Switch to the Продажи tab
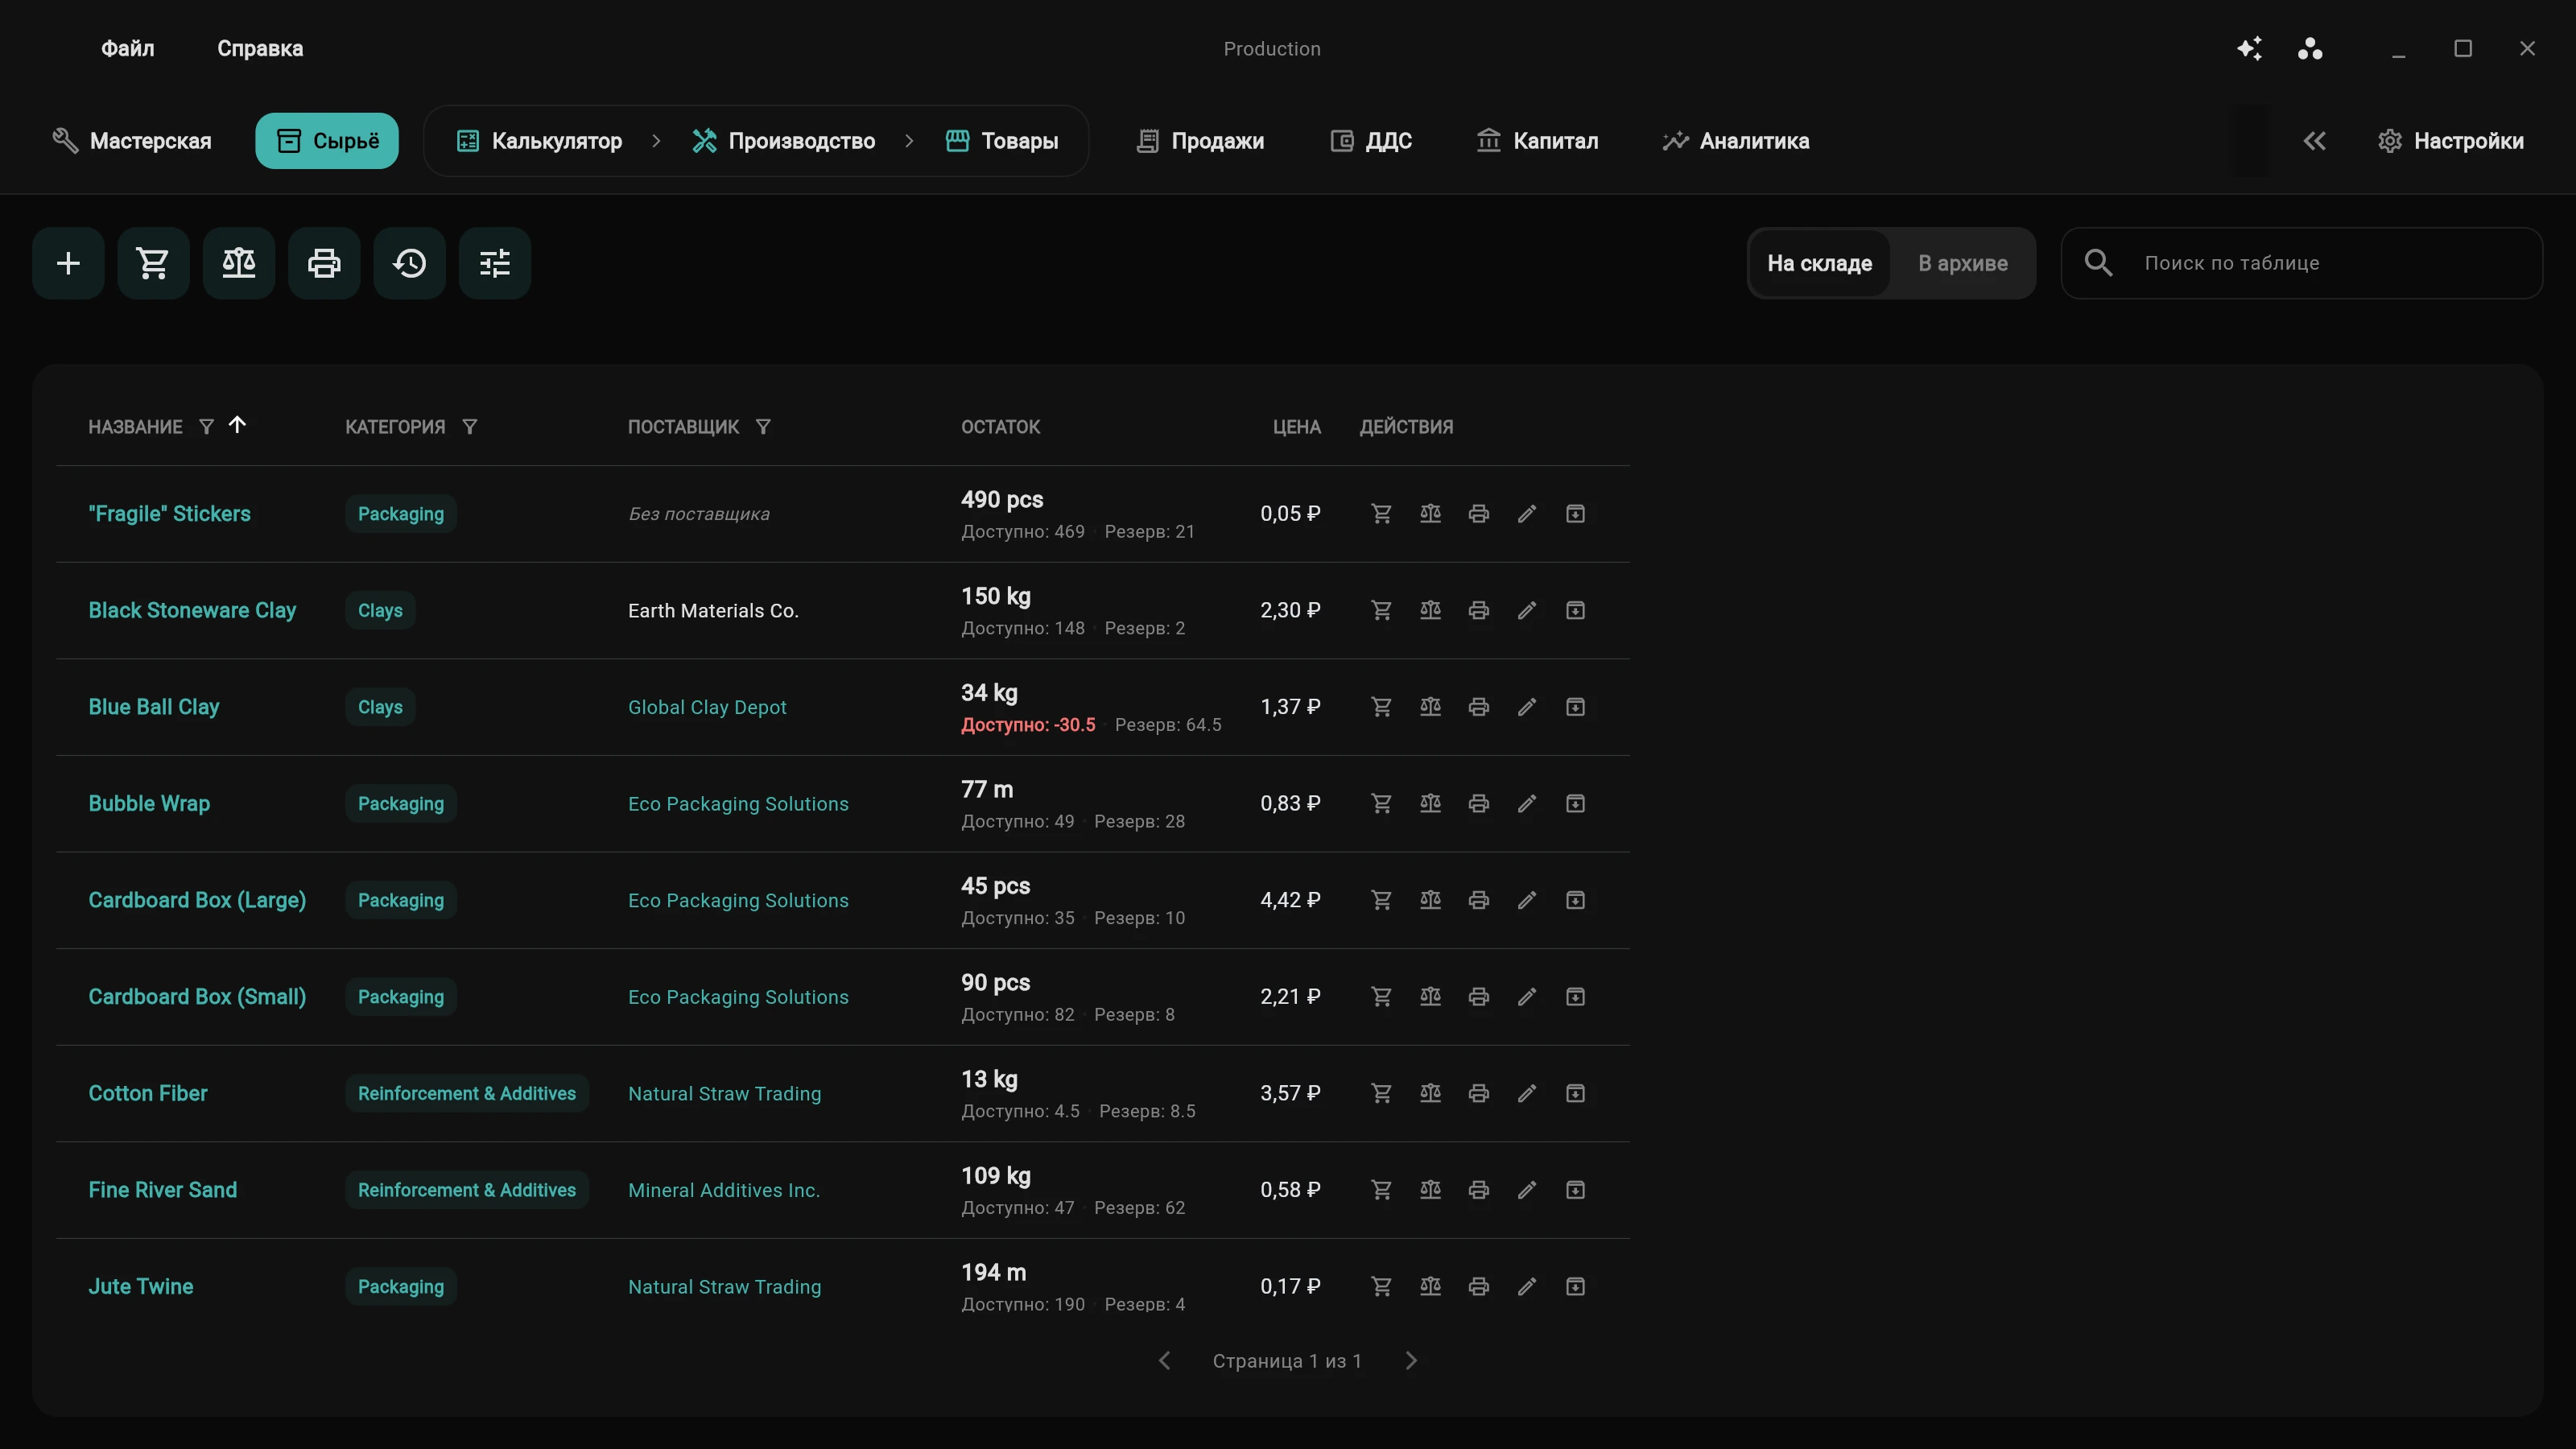The width and height of the screenshot is (2576, 1449). [1200, 141]
